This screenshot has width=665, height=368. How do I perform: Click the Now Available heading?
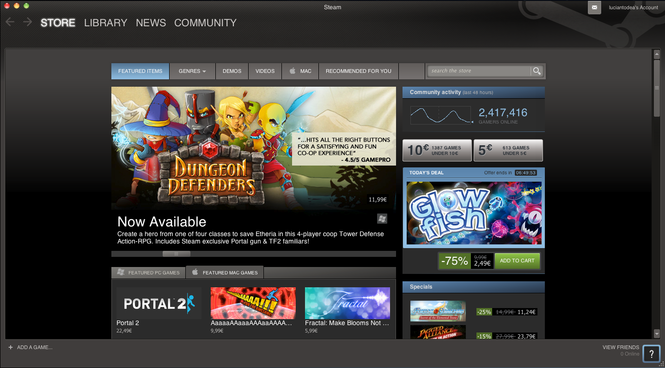click(x=162, y=222)
